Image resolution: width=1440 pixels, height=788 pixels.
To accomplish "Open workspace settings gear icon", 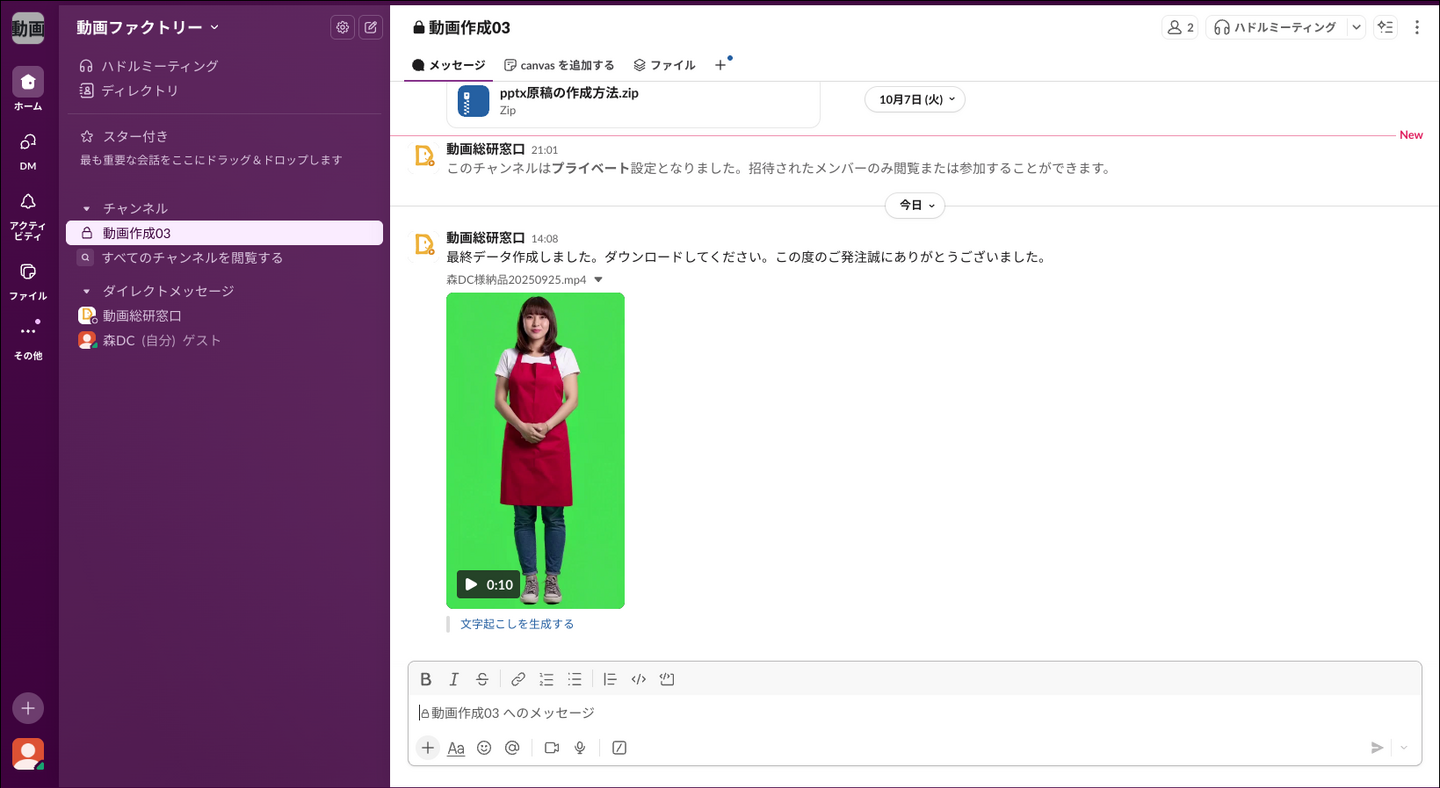I will pyautogui.click(x=342, y=27).
